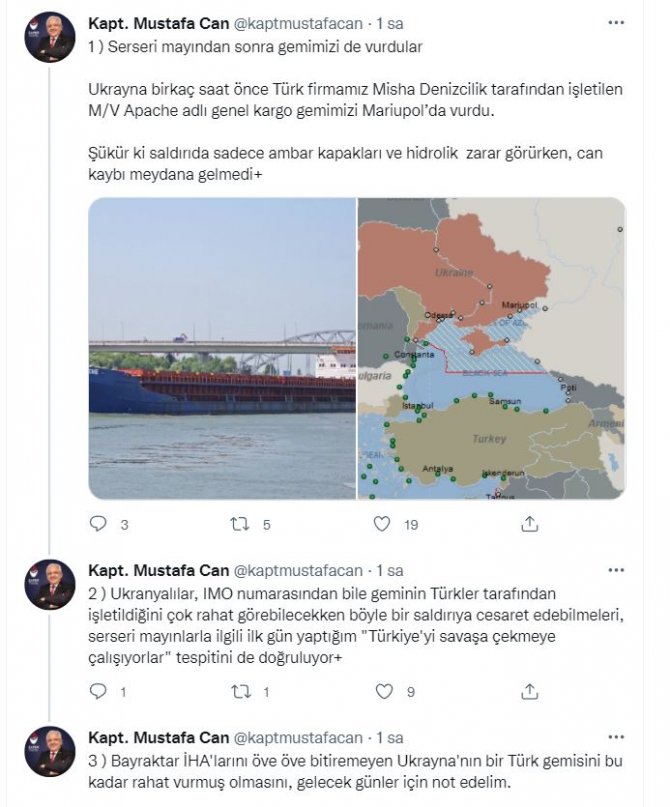The image size is (670, 807).
Task: Retweet the first tweet with 5 retweets
Action: (240, 523)
